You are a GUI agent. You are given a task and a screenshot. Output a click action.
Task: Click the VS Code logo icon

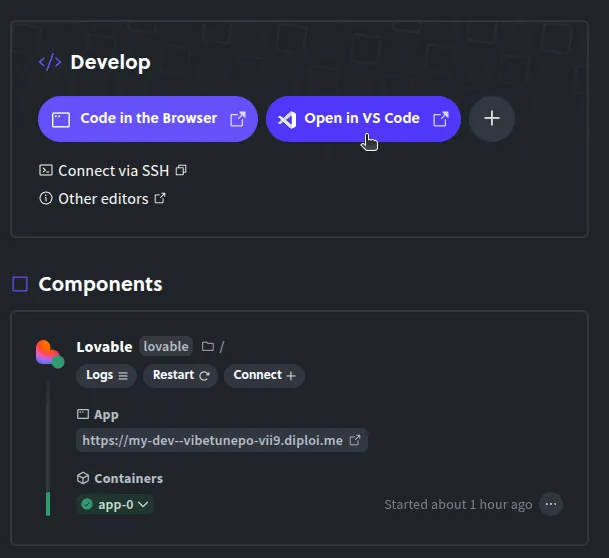(x=287, y=119)
